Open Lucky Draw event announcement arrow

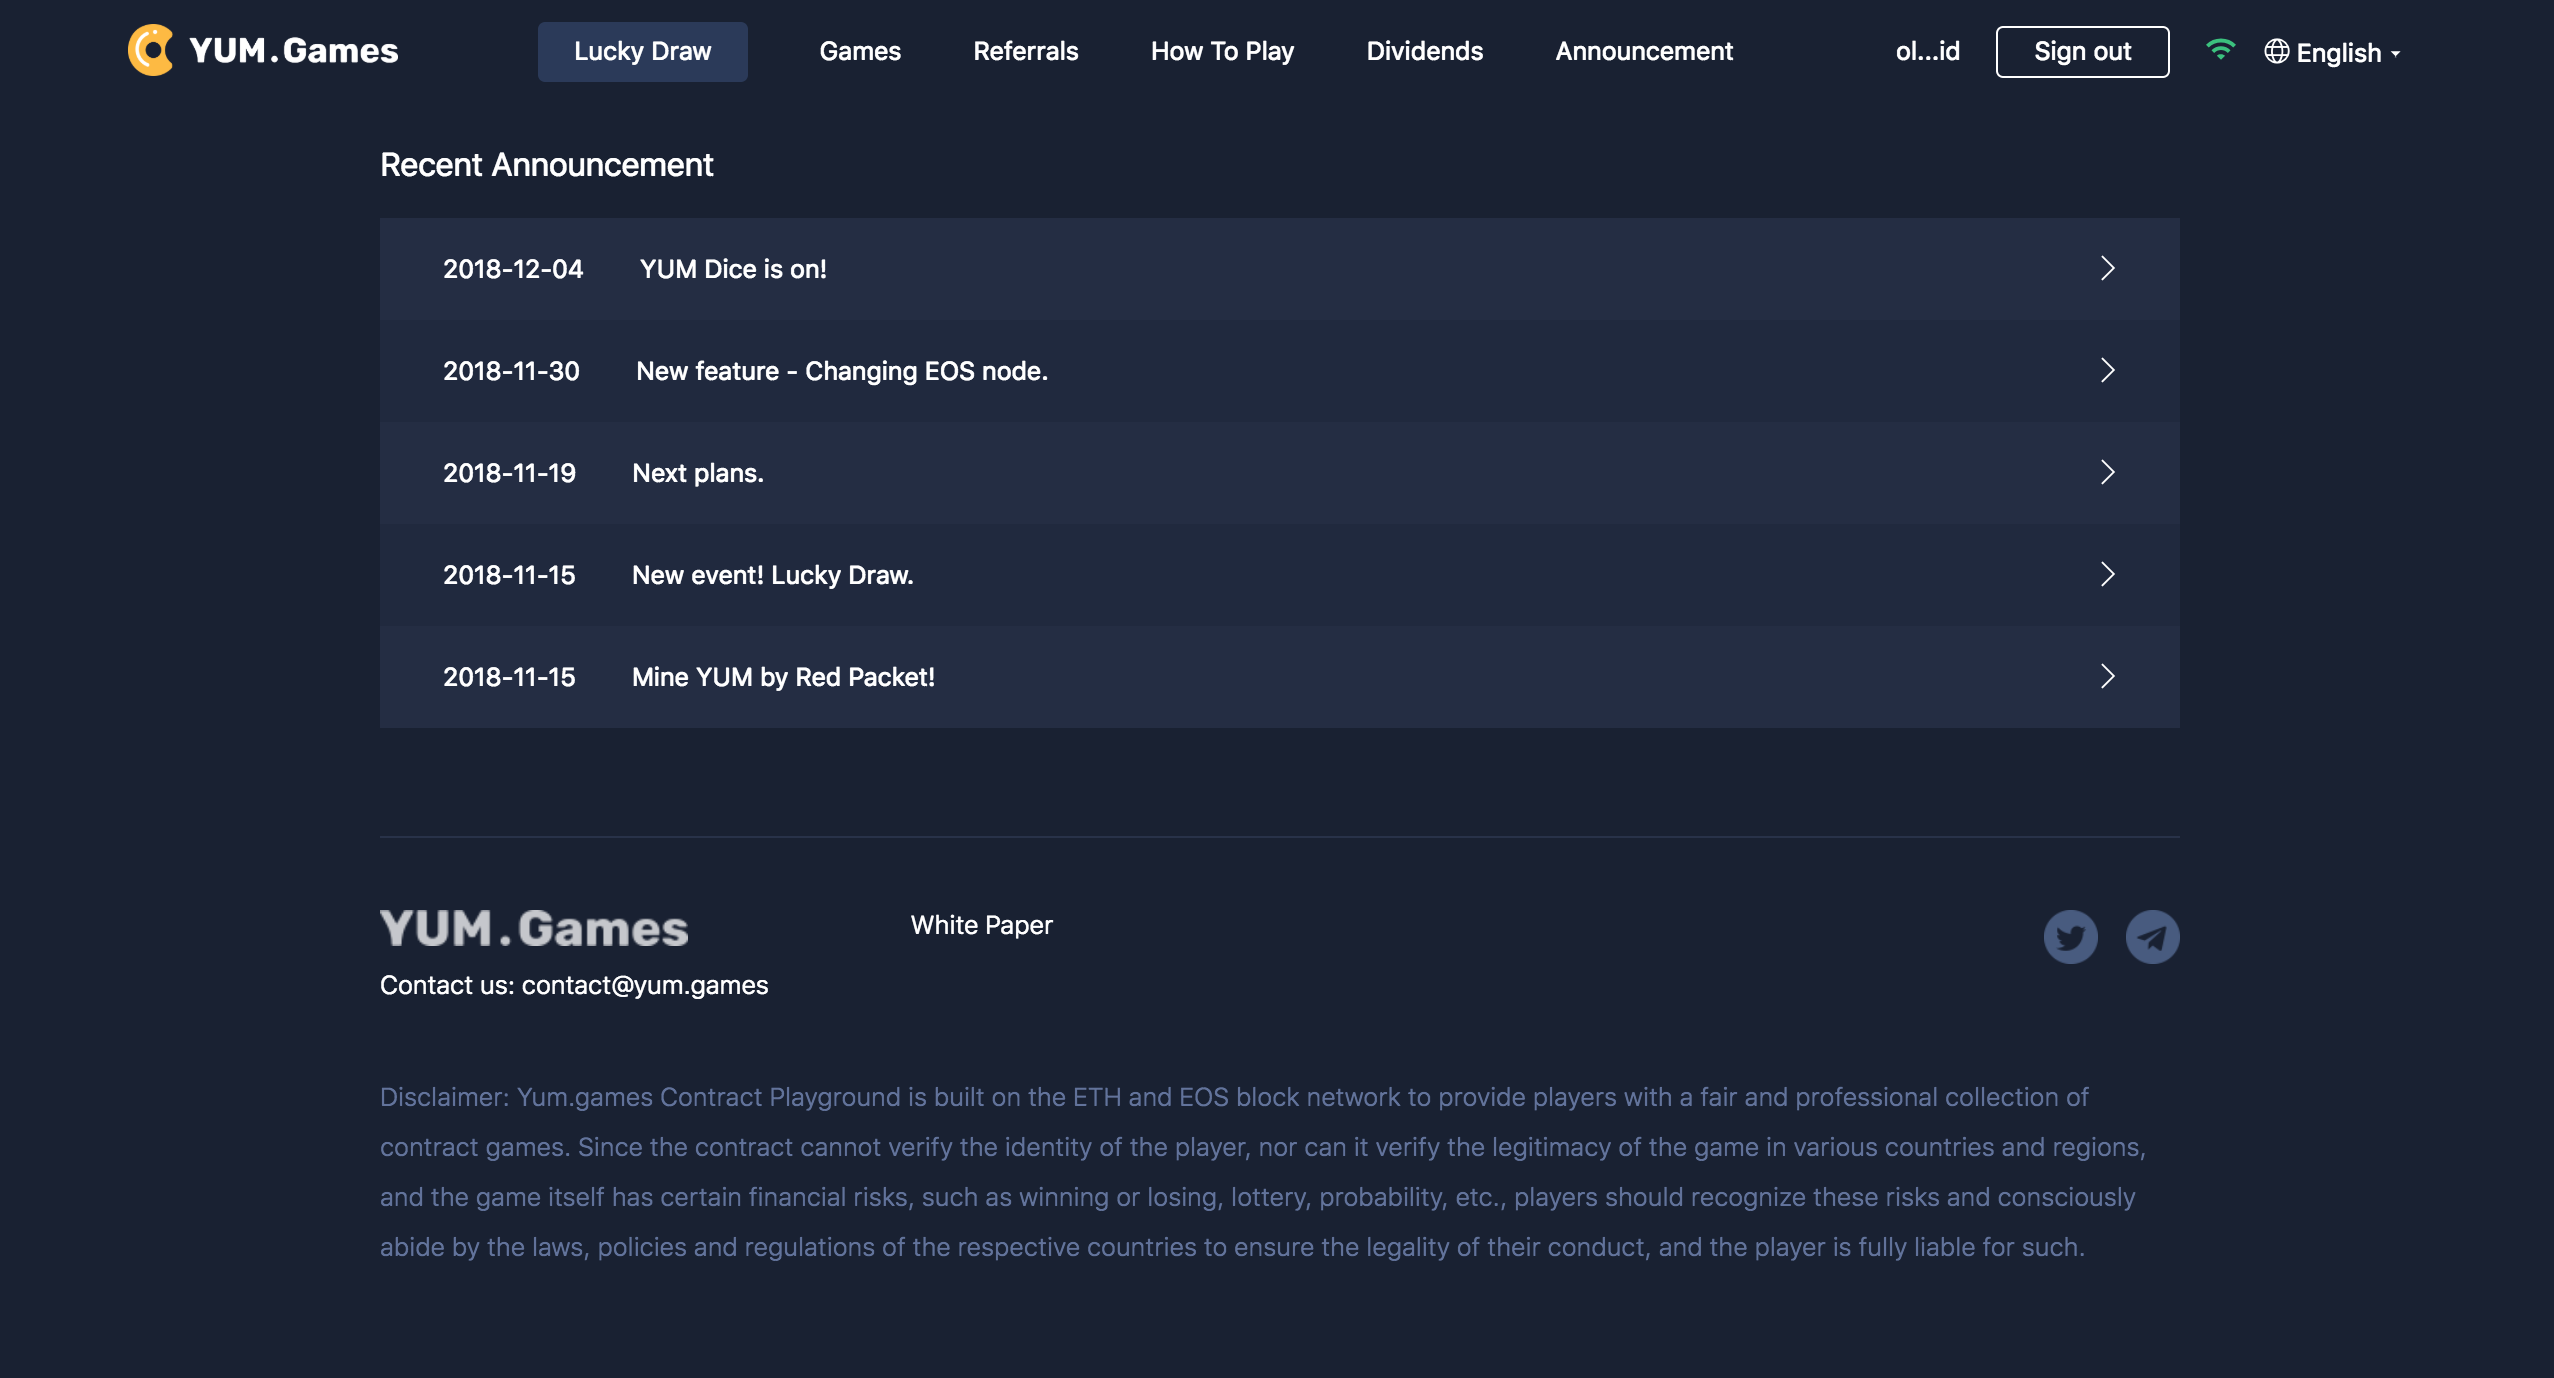[2107, 574]
